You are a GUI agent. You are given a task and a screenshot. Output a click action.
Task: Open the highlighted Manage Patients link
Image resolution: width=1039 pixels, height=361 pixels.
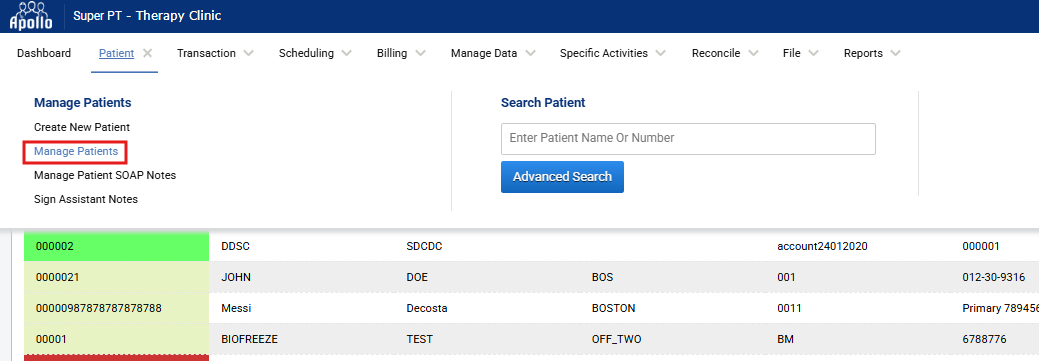pos(76,152)
